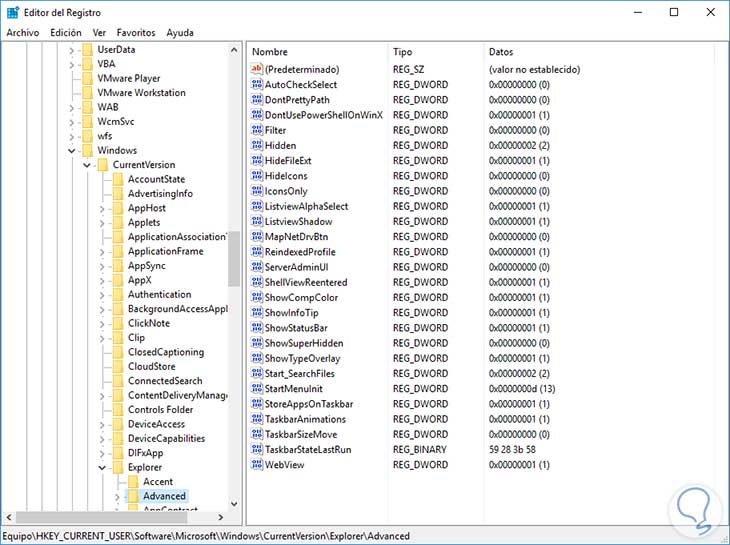Click the TaskbarStateLastRun binary value icon
The image size is (730, 545).
(257, 449)
